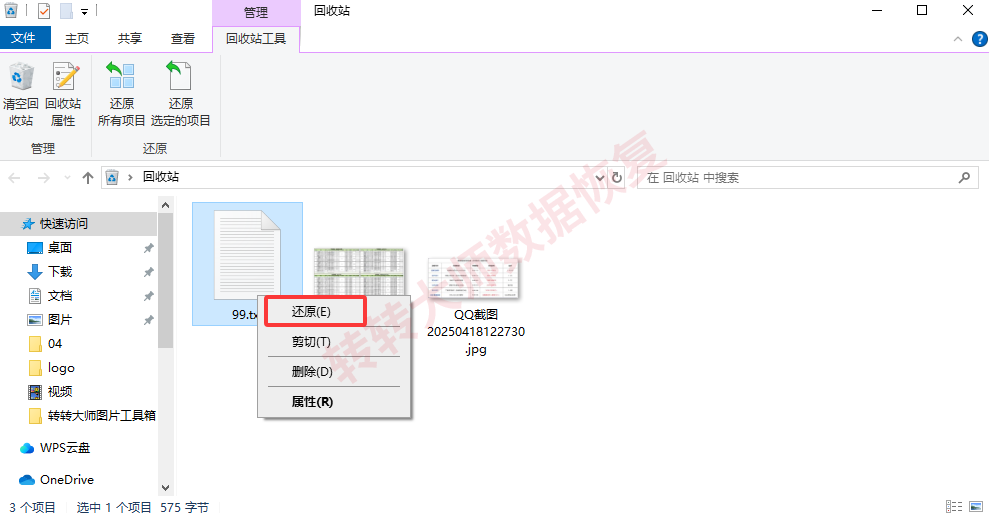This screenshot has height=514, width=989.
Task: Click the search magnifier icon
Action: (964, 178)
